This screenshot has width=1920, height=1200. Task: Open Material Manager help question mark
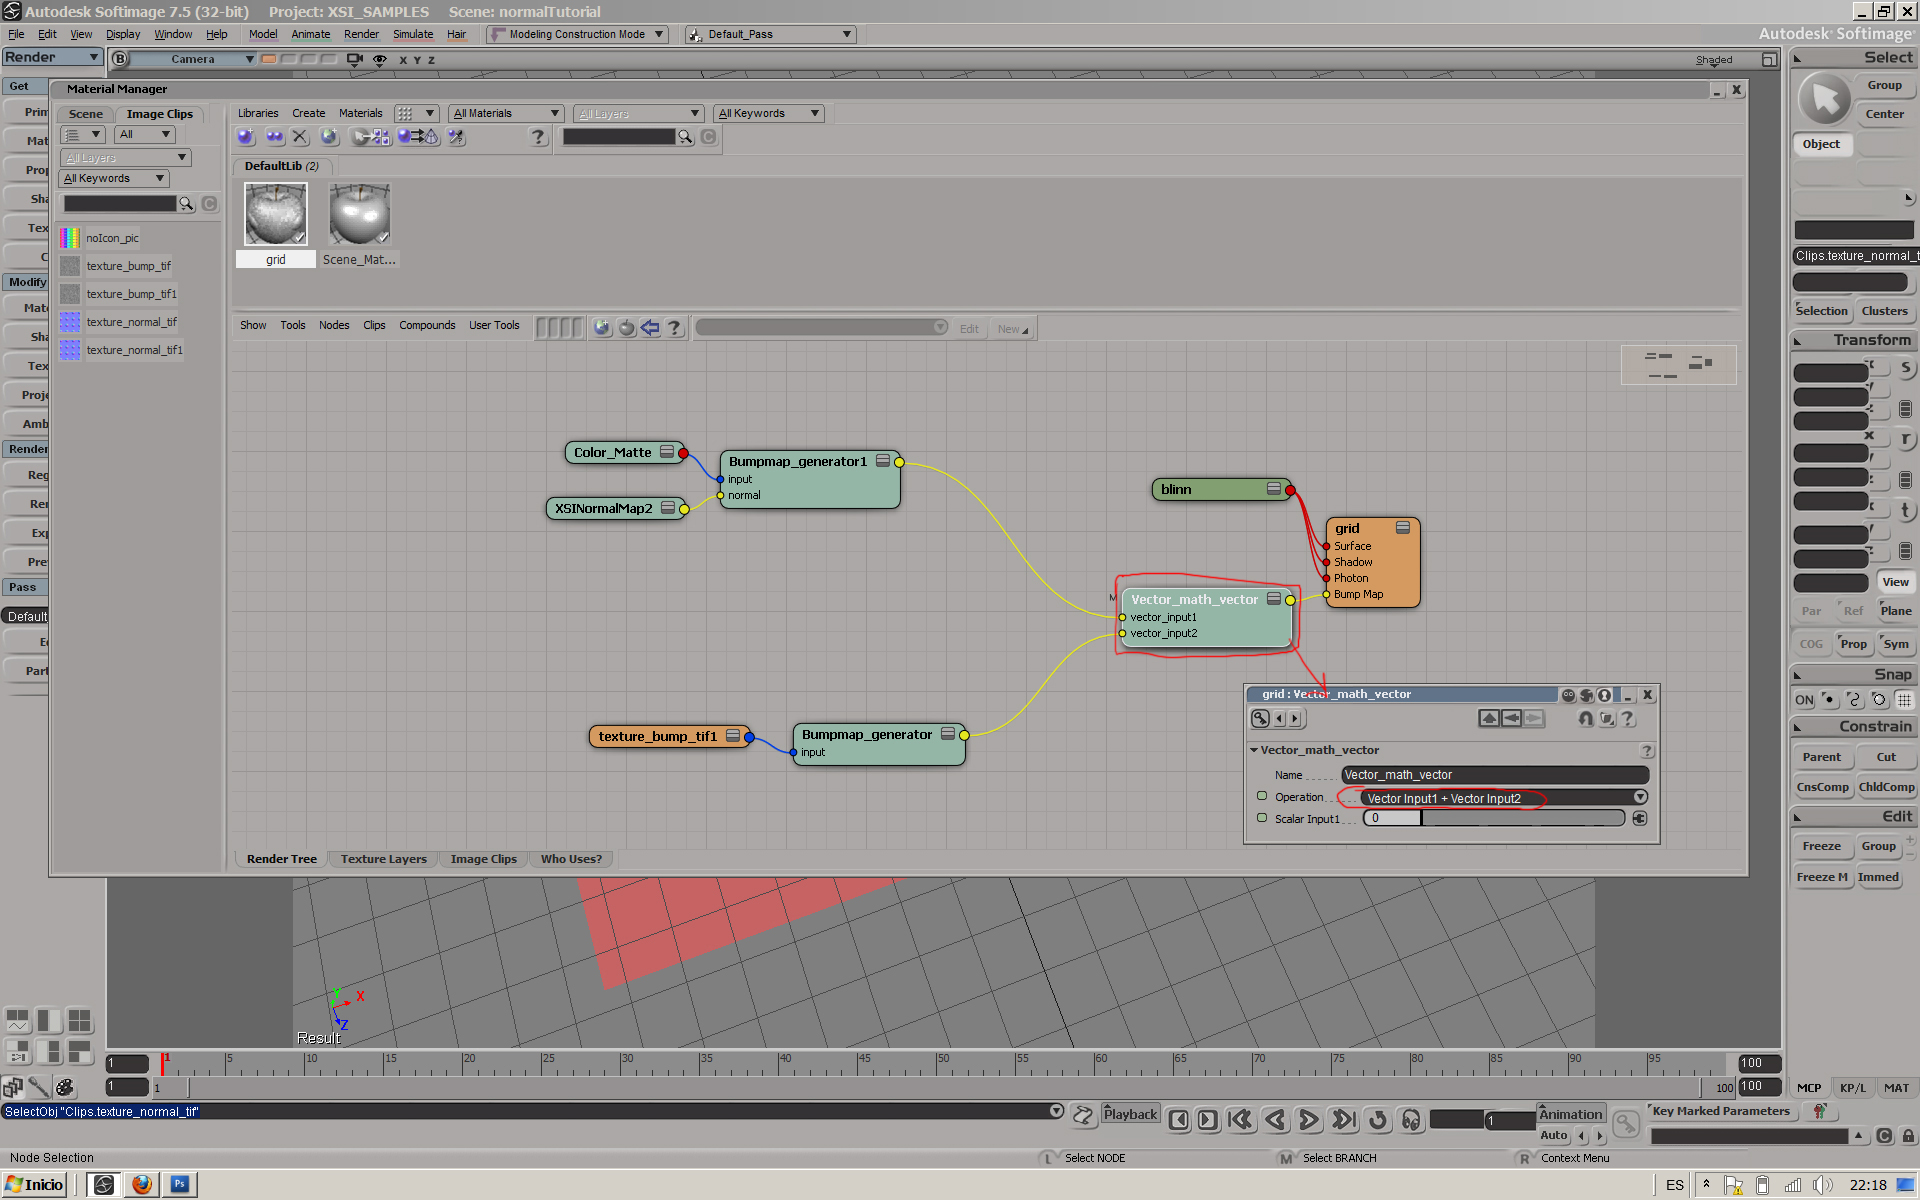pyautogui.click(x=538, y=137)
